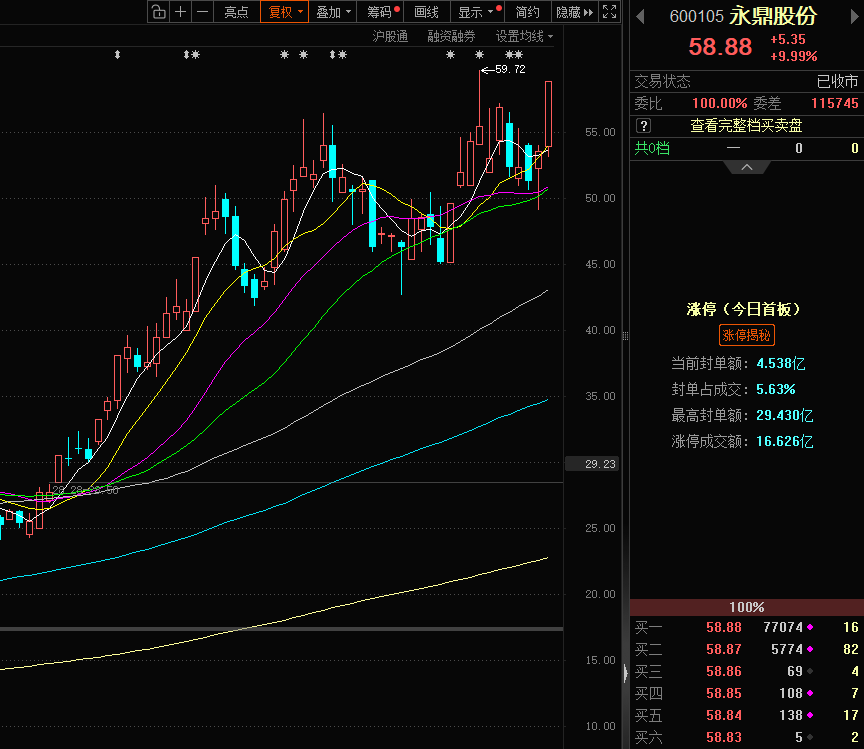Open the 设置均线 dropdown
Viewport: 864px width, 749px height.
[x=524, y=36]
